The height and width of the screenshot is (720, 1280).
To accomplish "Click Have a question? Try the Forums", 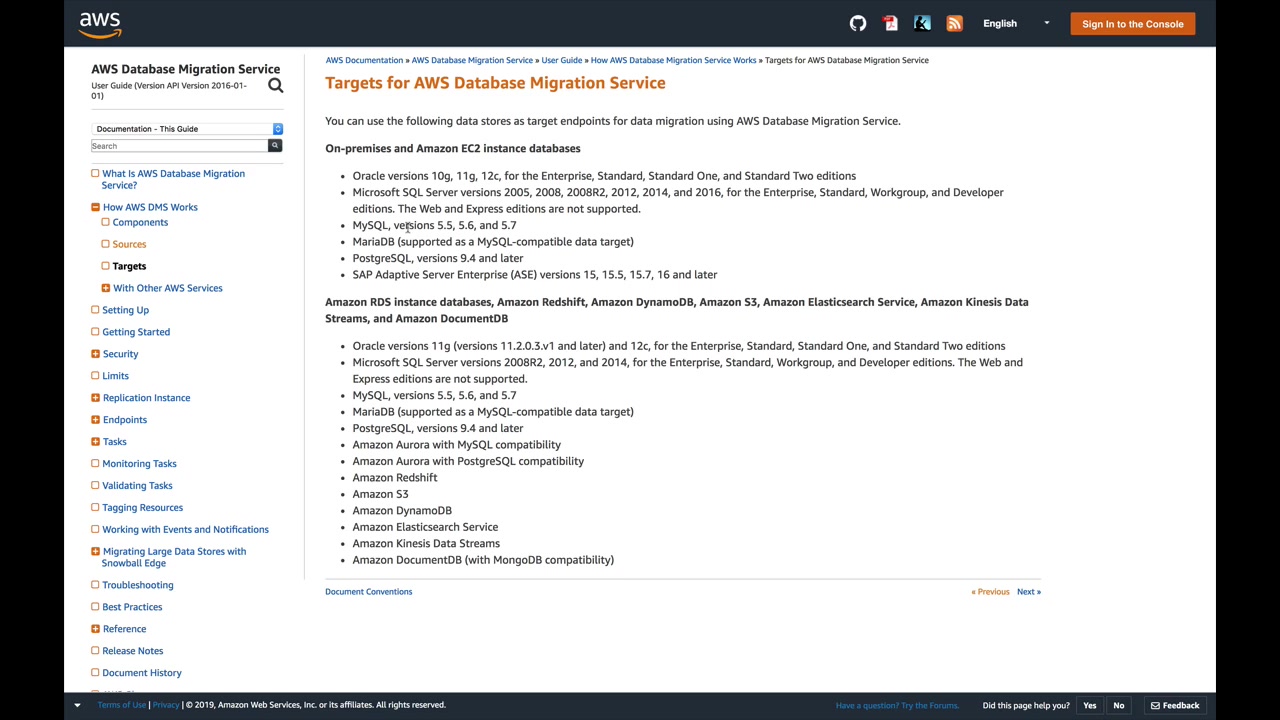I will click(x=897, y=706).
